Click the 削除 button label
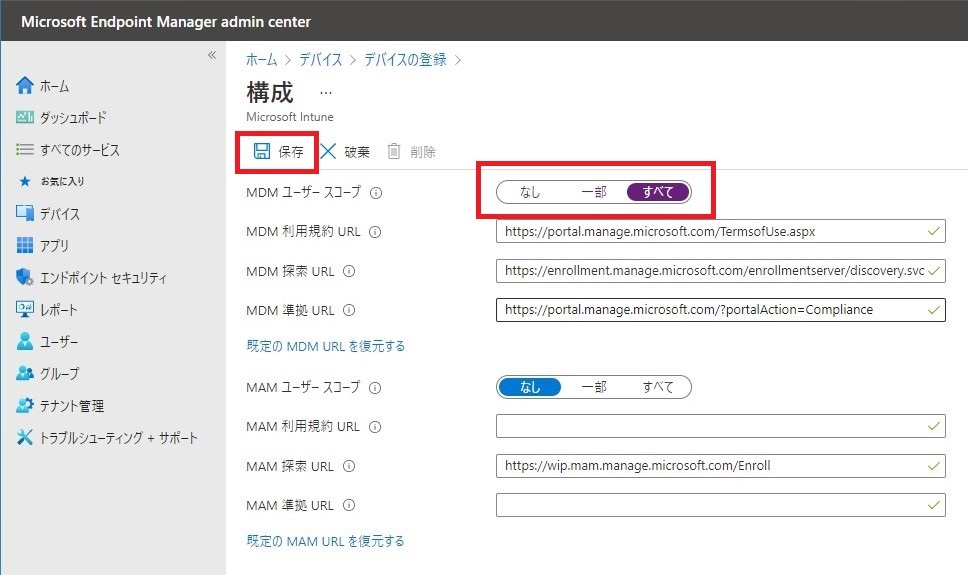The width and height of the screenshot is (968, 575). (x=422, y=152)
